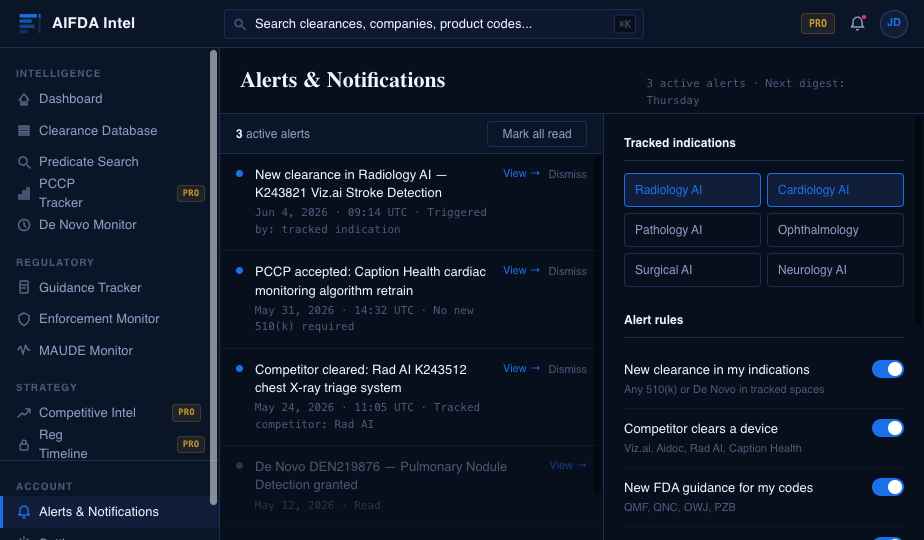Dismiss the Rad AI K243512 alert
The height and width of the screenshot is (540, 924).
tap(567, 369)
